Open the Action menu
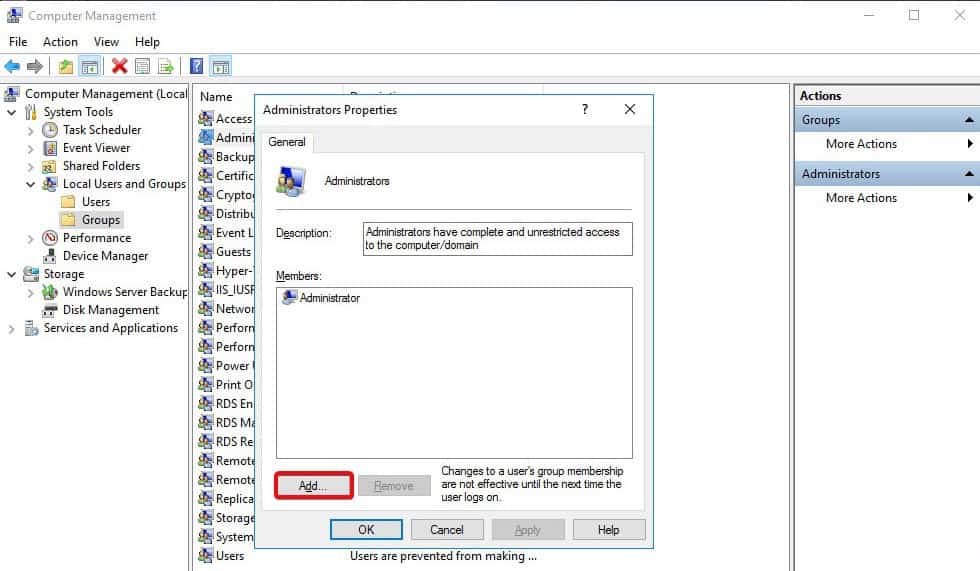The height and width of the screenshot is (571, 980). (x=61, y=42)
